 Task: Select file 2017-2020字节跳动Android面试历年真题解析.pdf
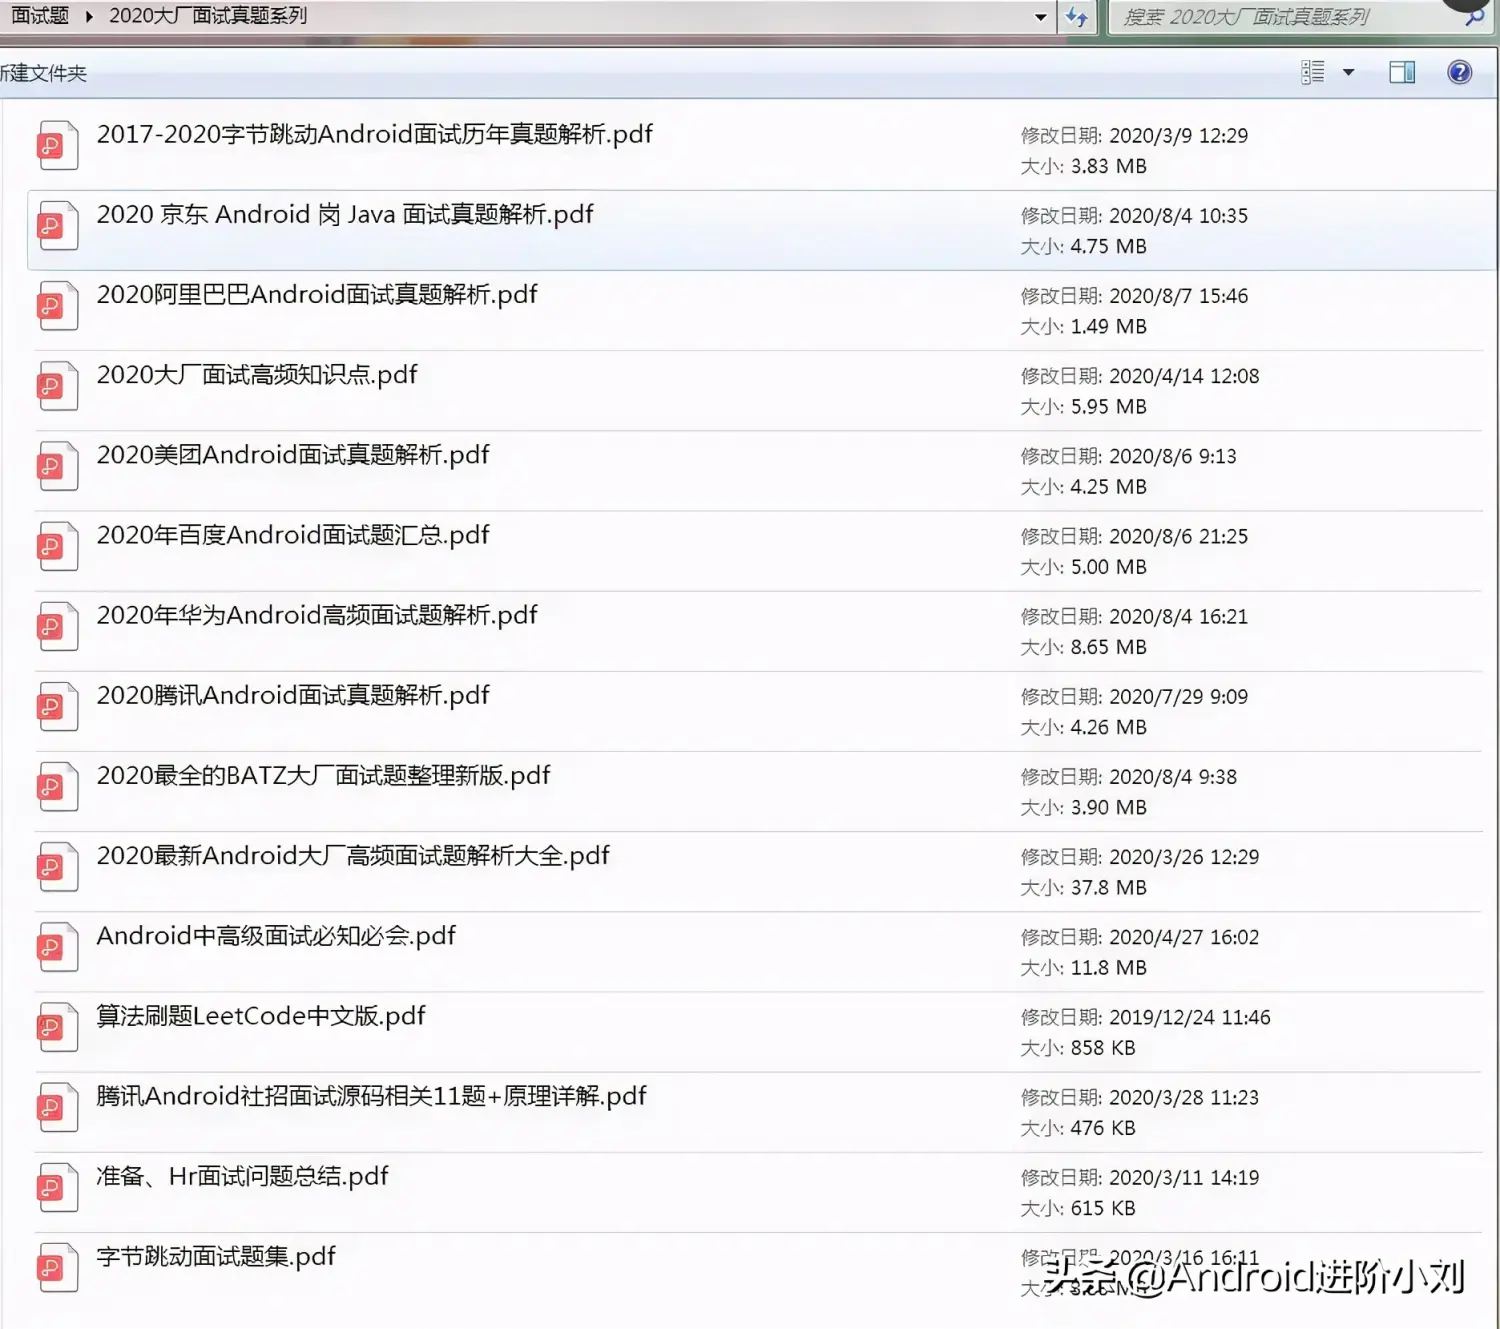point(374,134)
